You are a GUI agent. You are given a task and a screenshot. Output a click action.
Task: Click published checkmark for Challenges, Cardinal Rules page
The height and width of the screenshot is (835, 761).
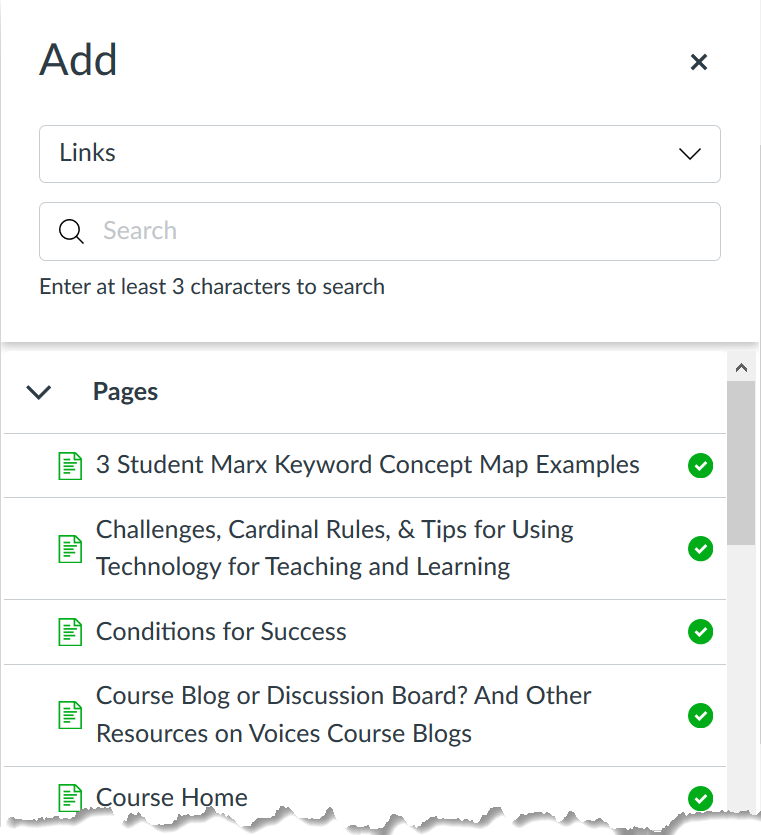coord(701,549)
